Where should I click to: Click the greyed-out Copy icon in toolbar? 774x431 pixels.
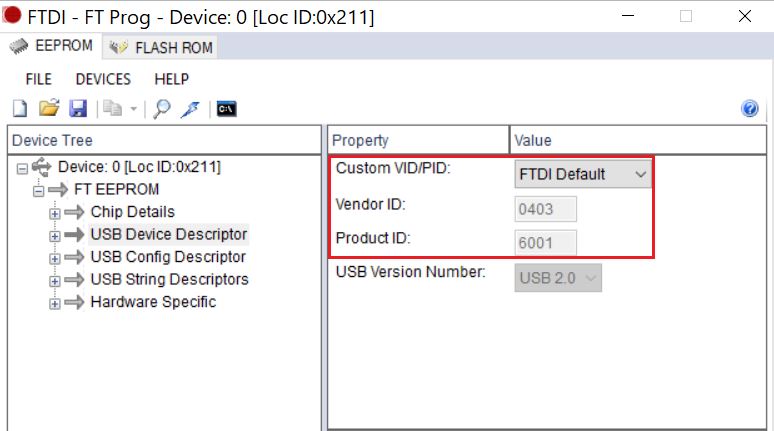114,109
